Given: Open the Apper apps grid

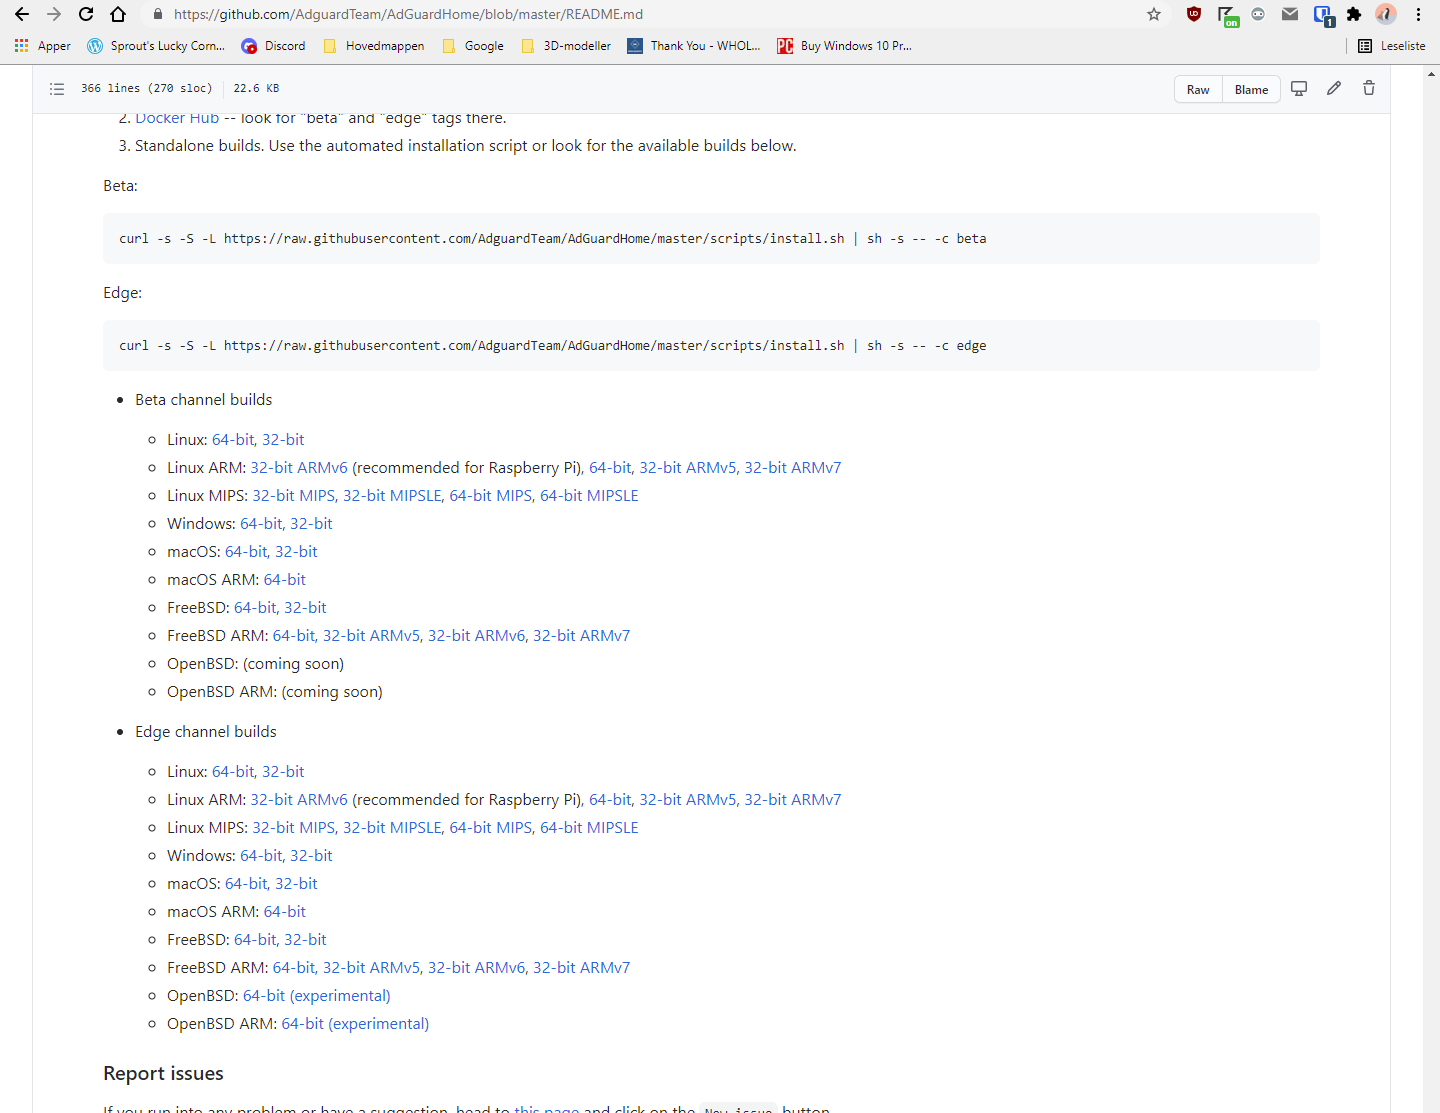Looking at the screenshot, I should click(21, 45).
